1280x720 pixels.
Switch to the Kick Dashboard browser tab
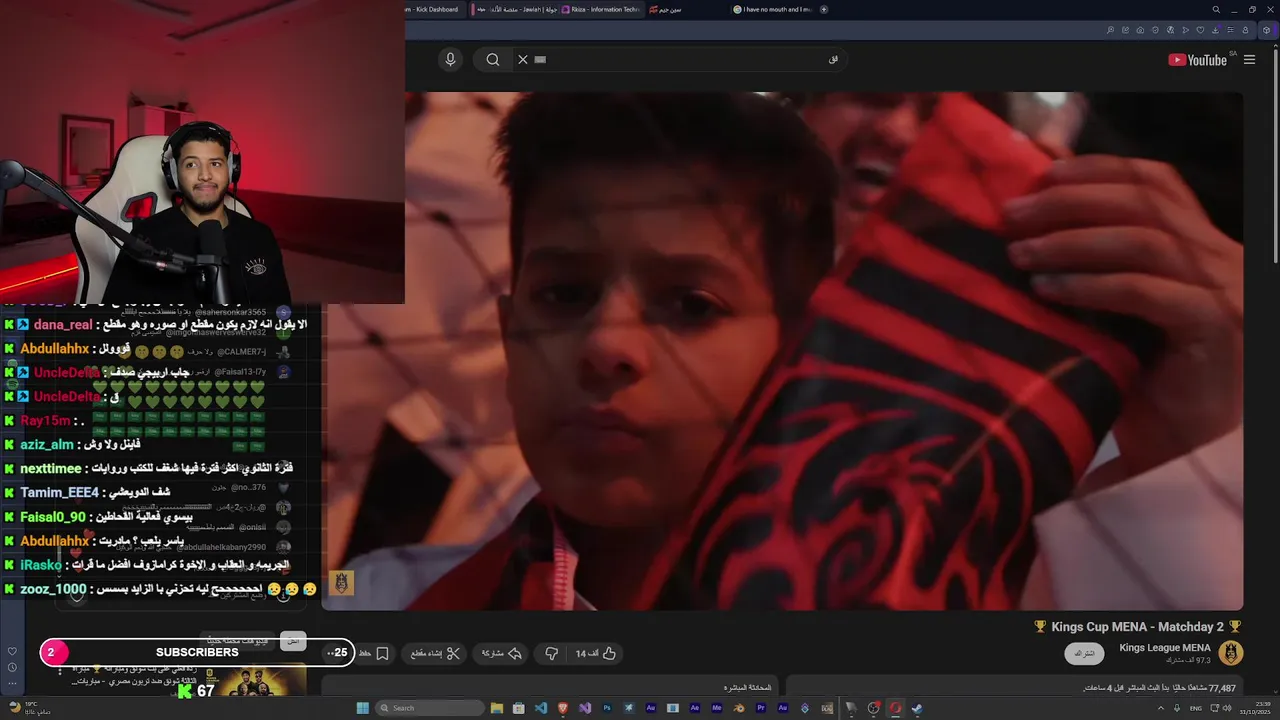click(x=432, y=9)
